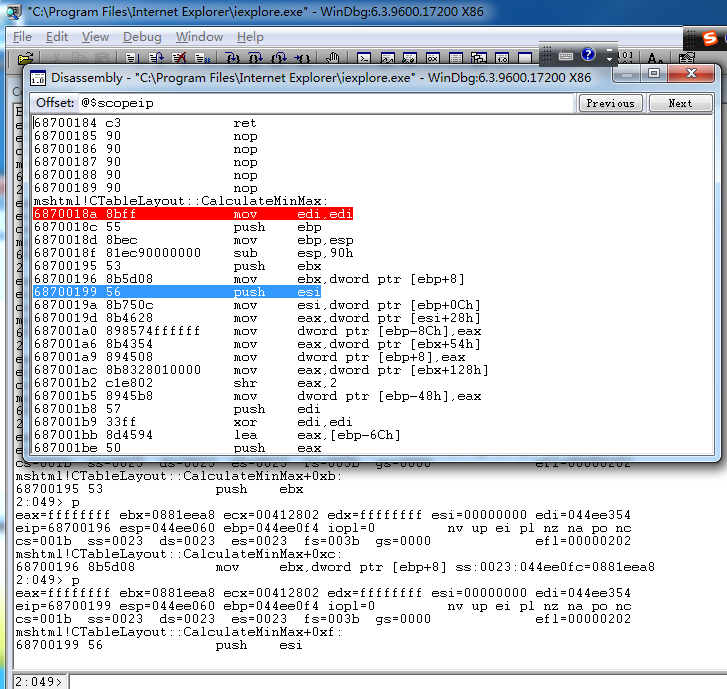Click the IME floating toolbar grip handle
Image resolution: width=727 pixels, height=689 pixels.
(x=547, y=55)
